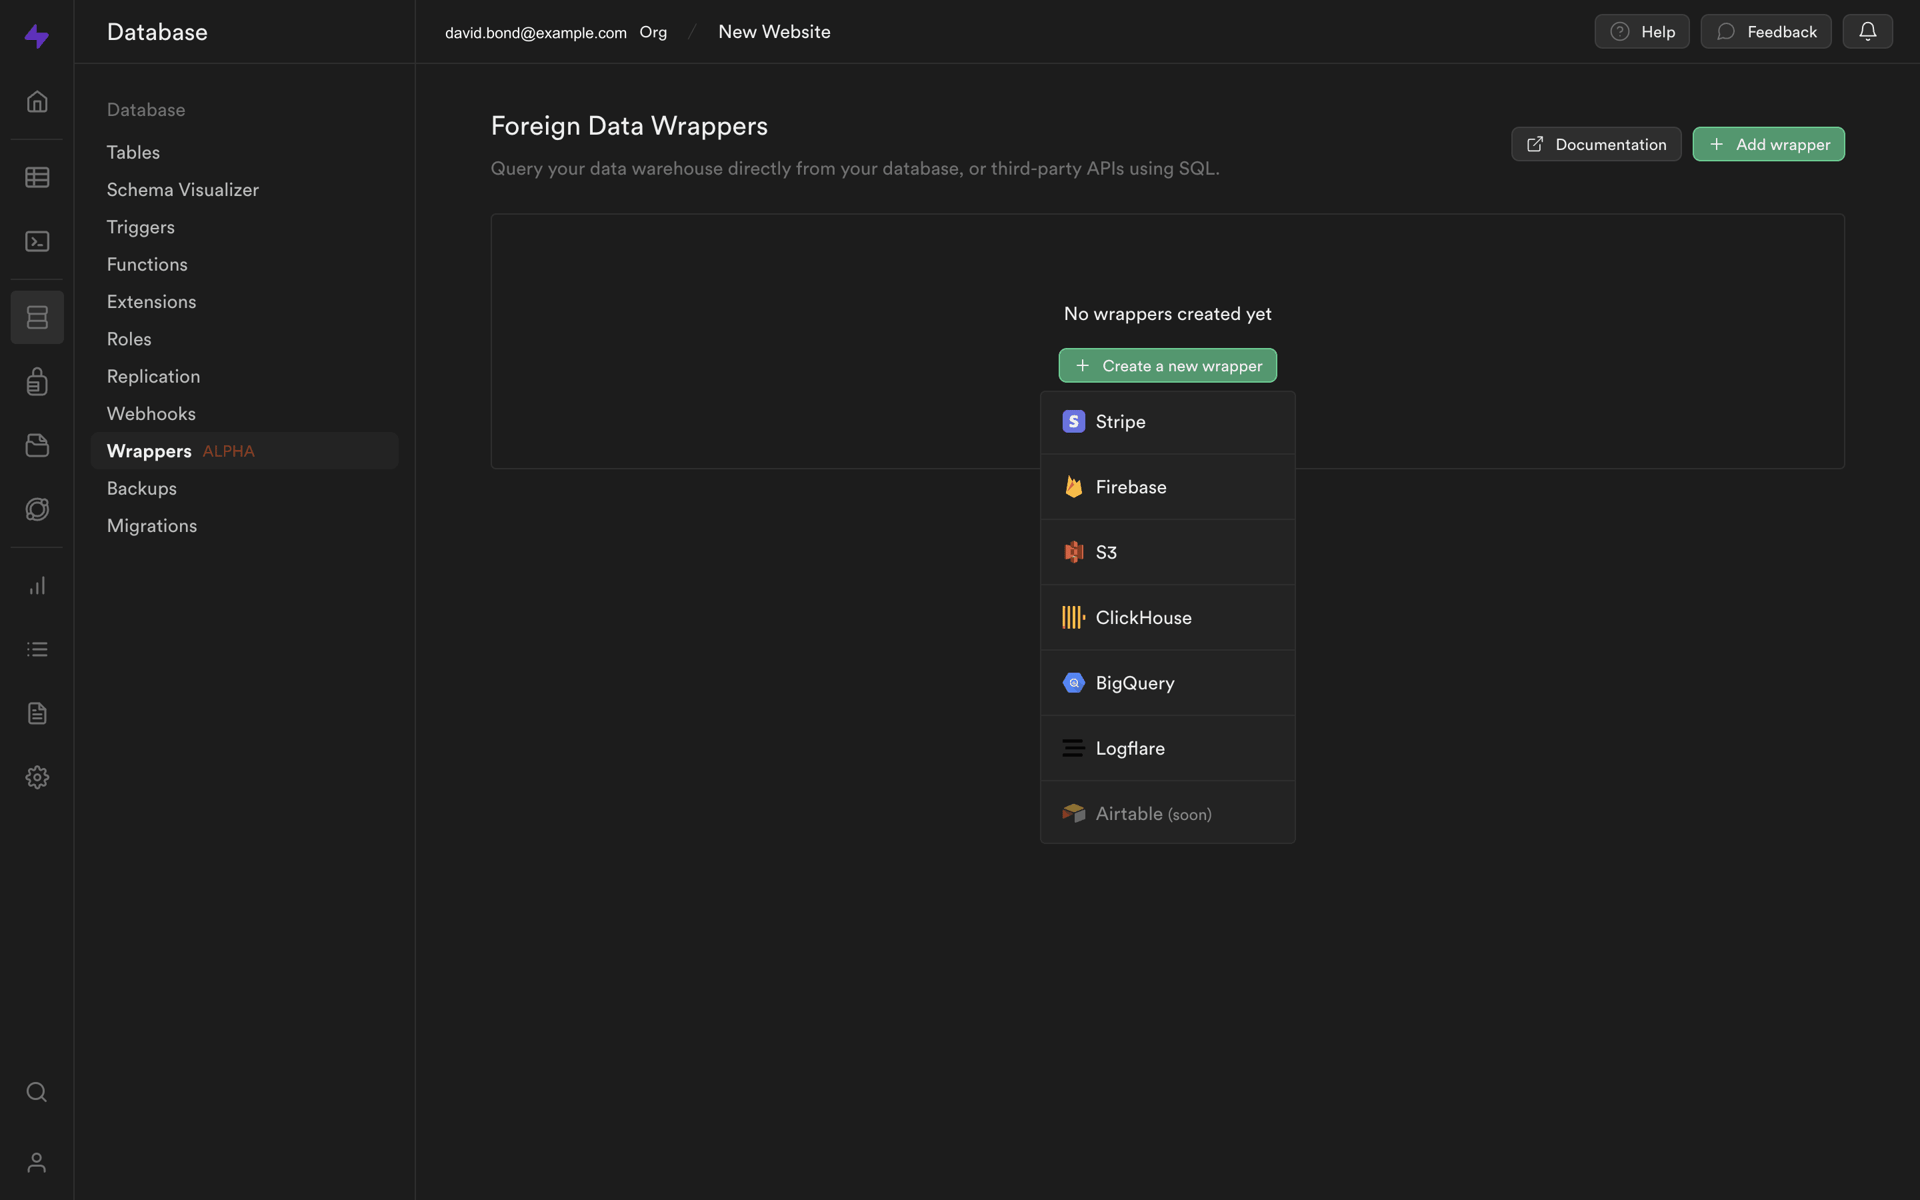This screenshot has height=1200, width=1920.
Task: Go to Triggers page
Action: click(141, 227)
